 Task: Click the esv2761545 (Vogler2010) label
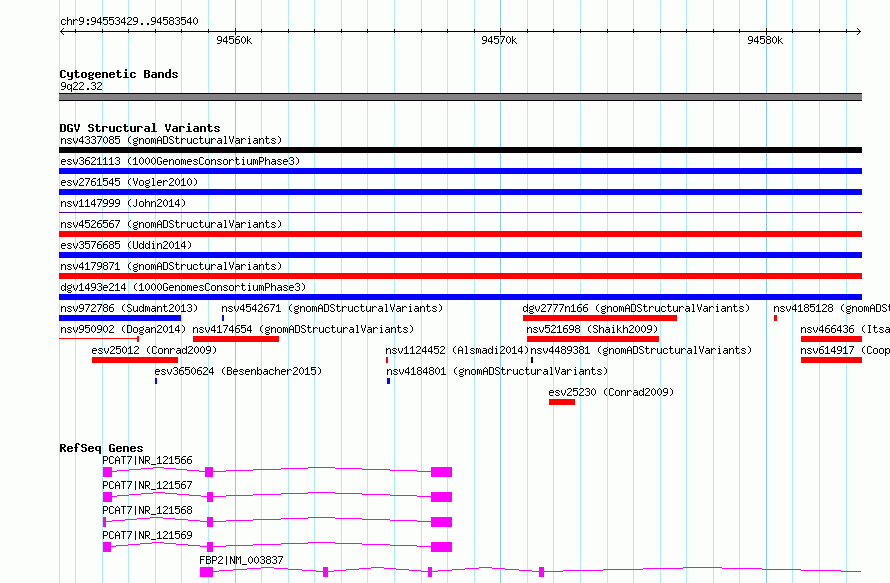point(129,182)
